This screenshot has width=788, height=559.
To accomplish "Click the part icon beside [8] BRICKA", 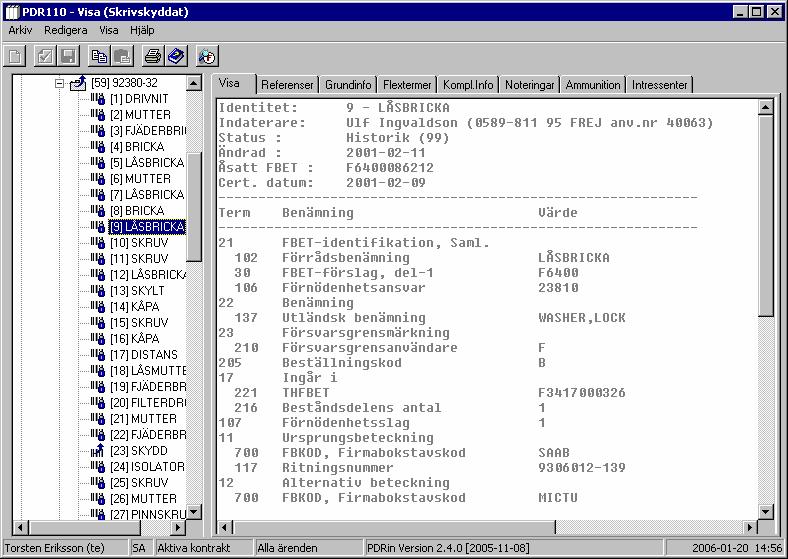I will click(97, 211).
